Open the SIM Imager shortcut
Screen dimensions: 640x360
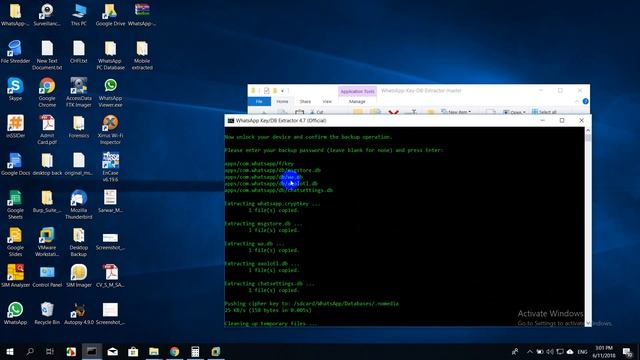[x=78, y=276]
